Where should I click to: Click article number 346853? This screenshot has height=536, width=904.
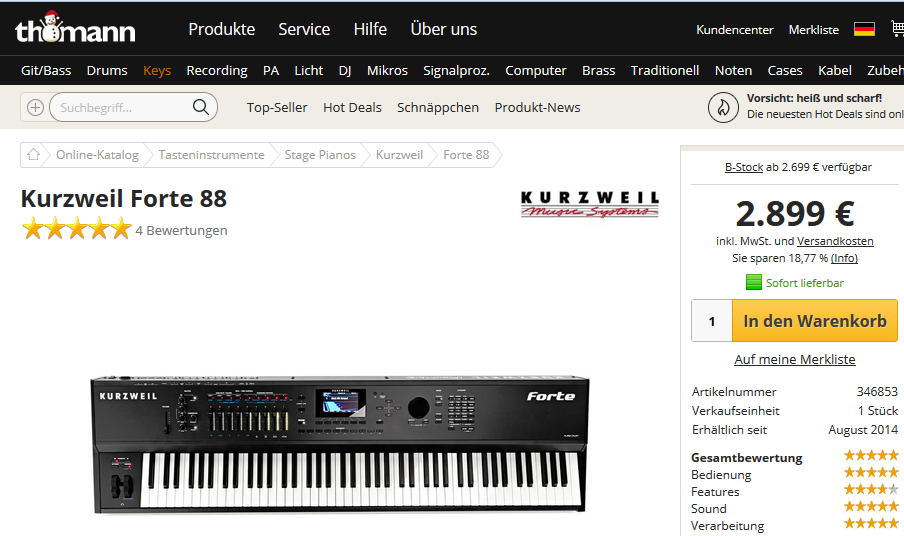877,391
